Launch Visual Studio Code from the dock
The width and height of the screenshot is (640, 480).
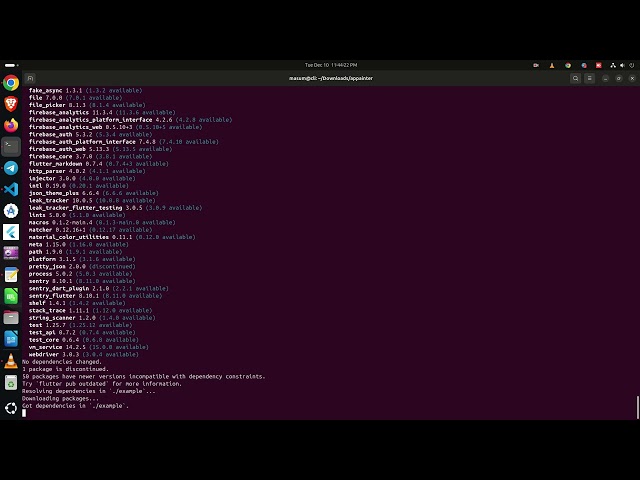tap(11, 189)
